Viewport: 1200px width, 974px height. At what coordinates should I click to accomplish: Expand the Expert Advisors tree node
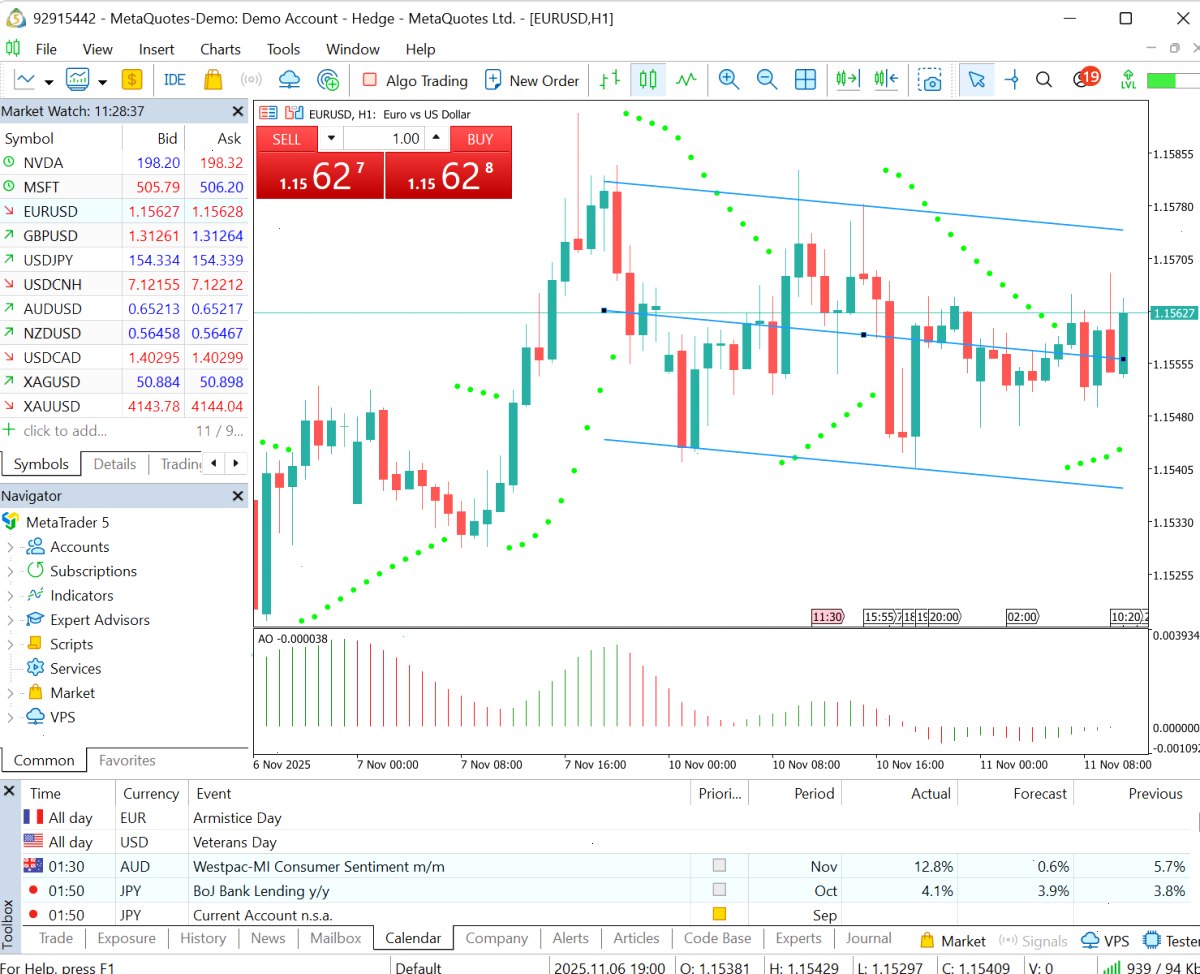(10, 620)
